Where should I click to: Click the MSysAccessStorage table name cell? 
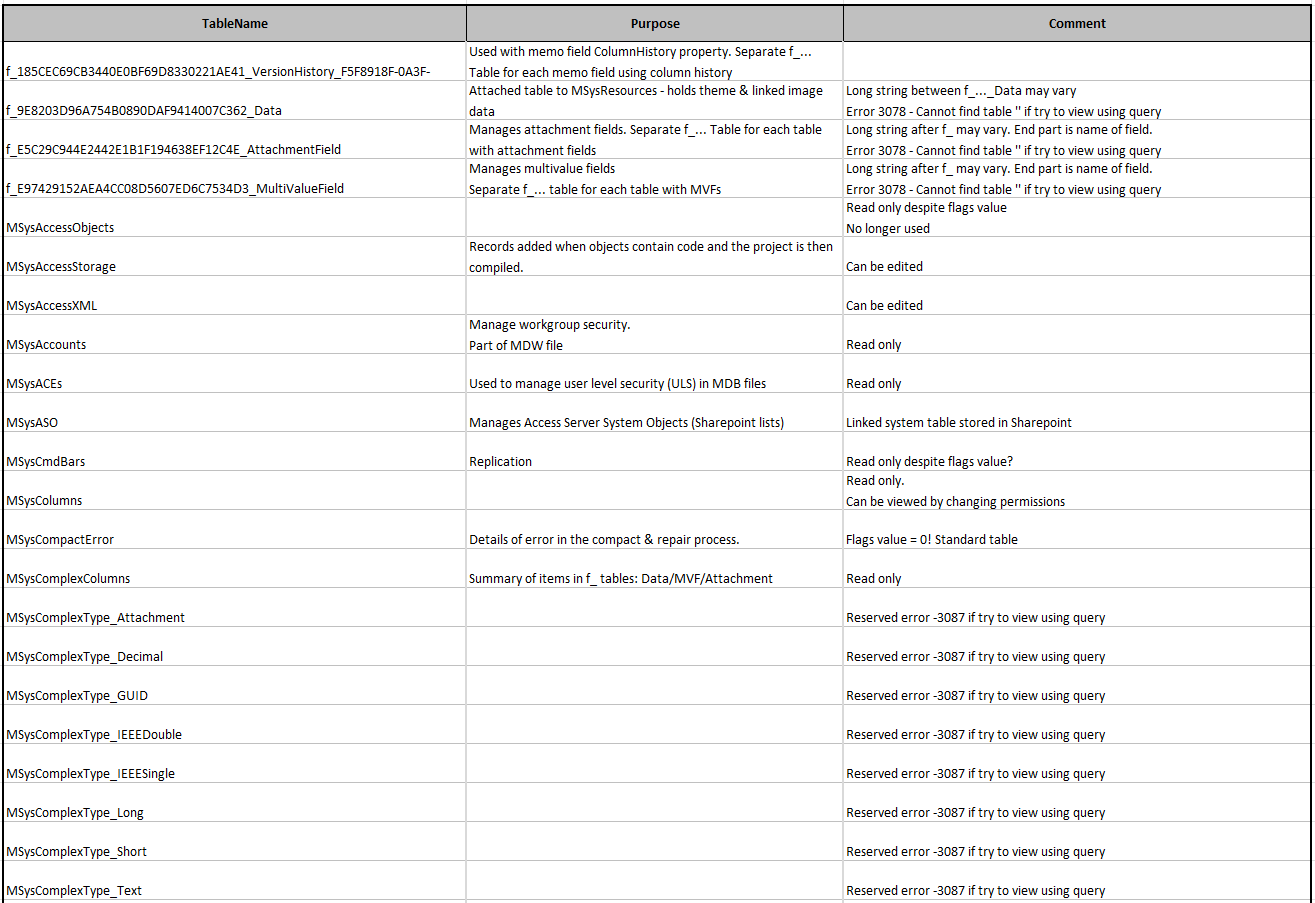click(234, 257)
